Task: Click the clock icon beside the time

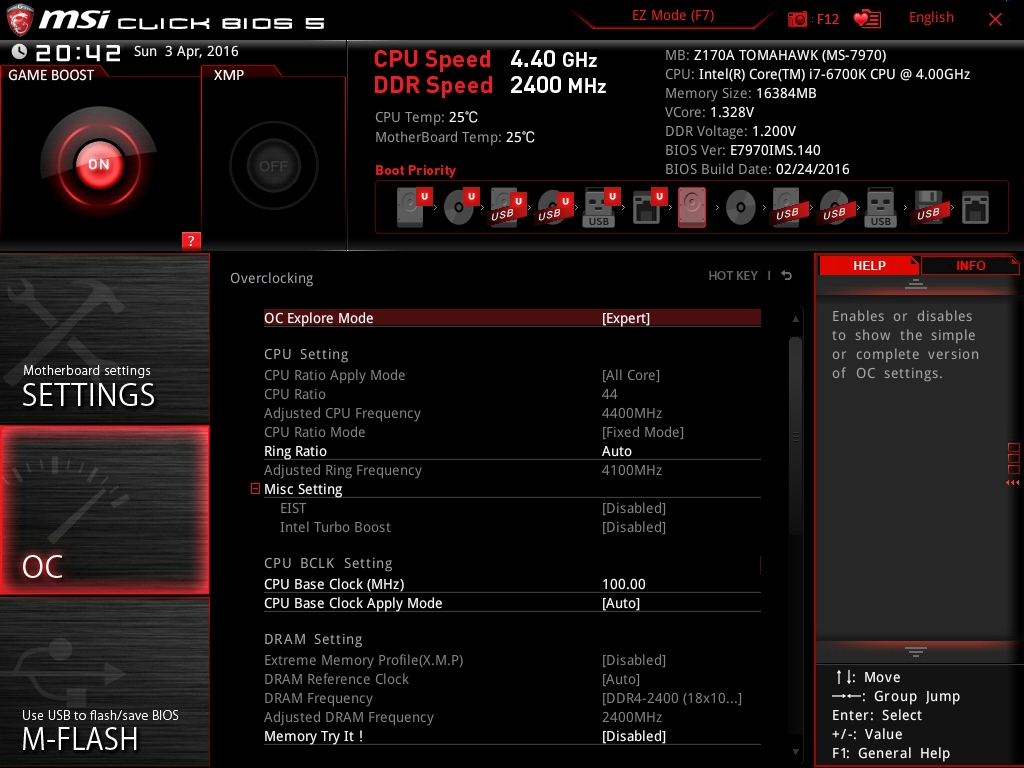Action: click(x=20, y=52)
